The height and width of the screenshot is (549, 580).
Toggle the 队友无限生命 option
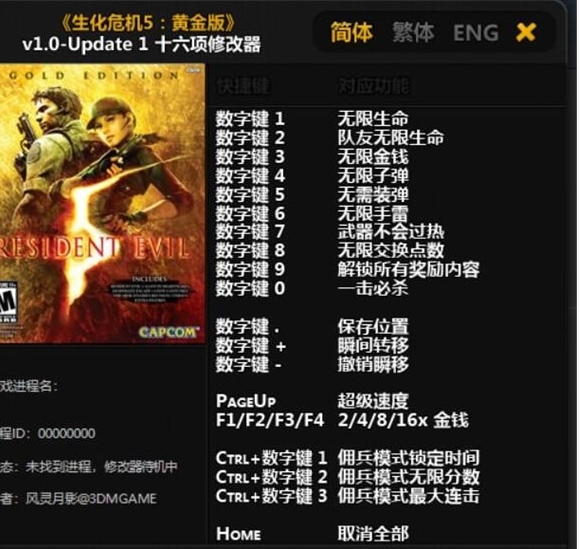pos(391,138)
